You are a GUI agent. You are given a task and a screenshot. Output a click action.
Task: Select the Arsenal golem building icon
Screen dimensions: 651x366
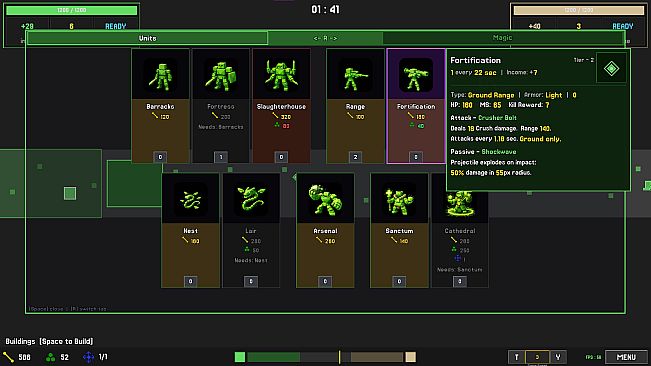point(325,200)
